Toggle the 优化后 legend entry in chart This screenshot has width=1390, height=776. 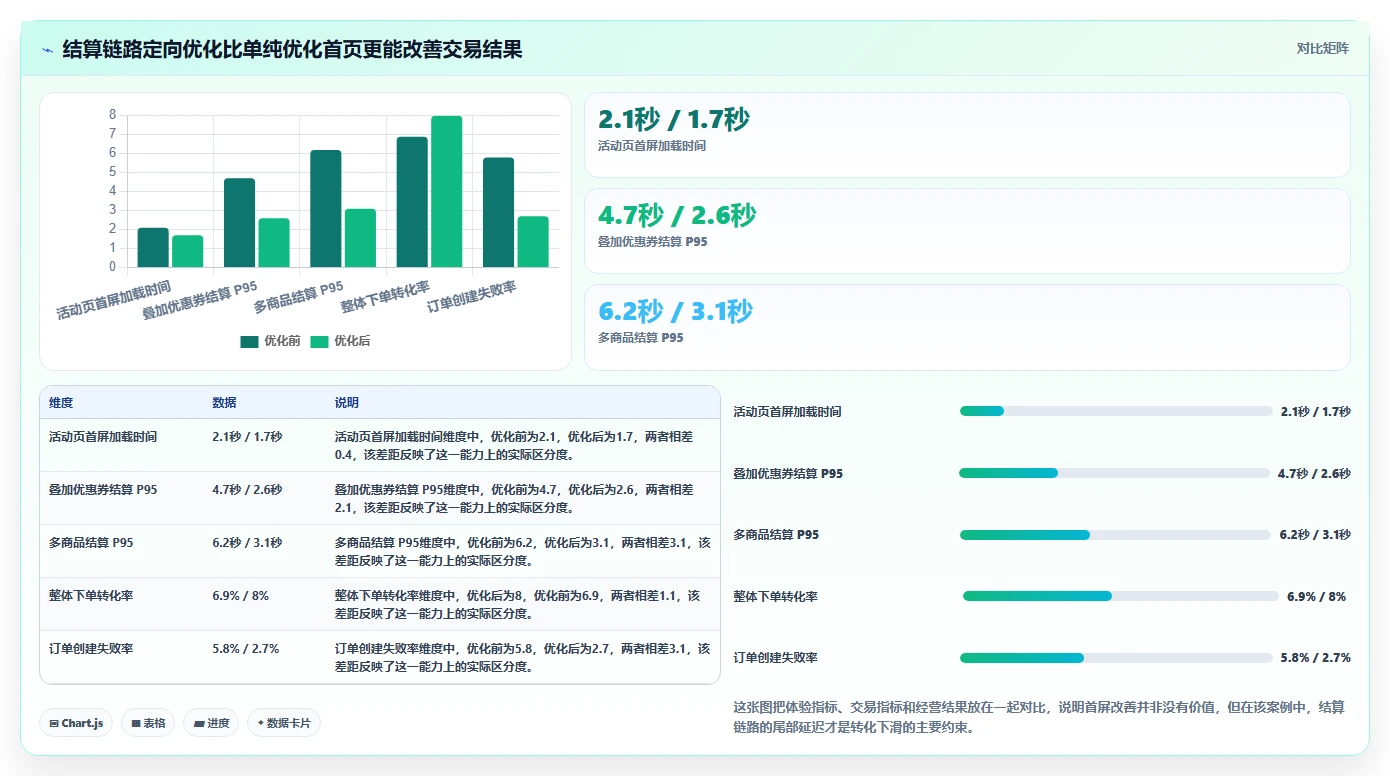[x=340, y=341]
